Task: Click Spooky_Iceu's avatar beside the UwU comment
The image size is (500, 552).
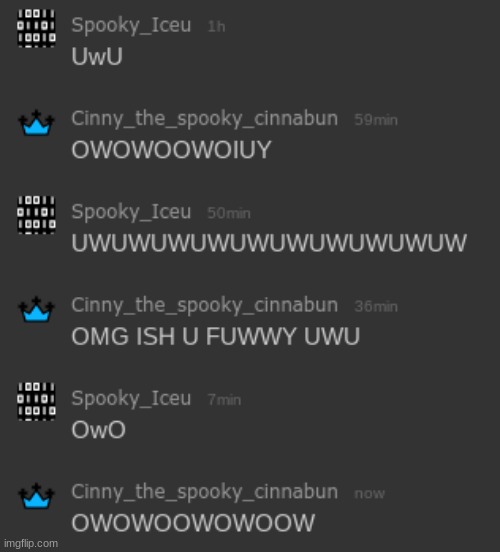Action: pyautogui.click(x=37, y=29)
